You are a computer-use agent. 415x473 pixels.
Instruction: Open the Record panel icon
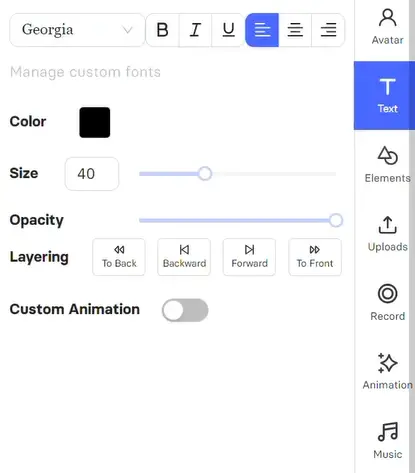(x=387, y=302)
